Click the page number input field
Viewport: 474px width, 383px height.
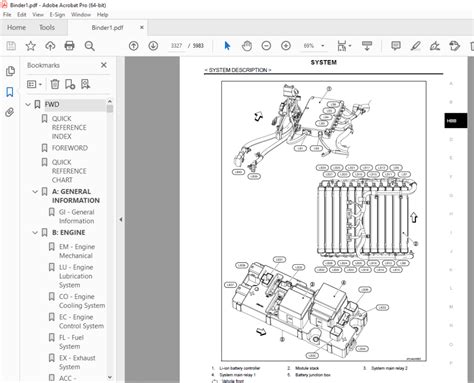coord(177,46)
